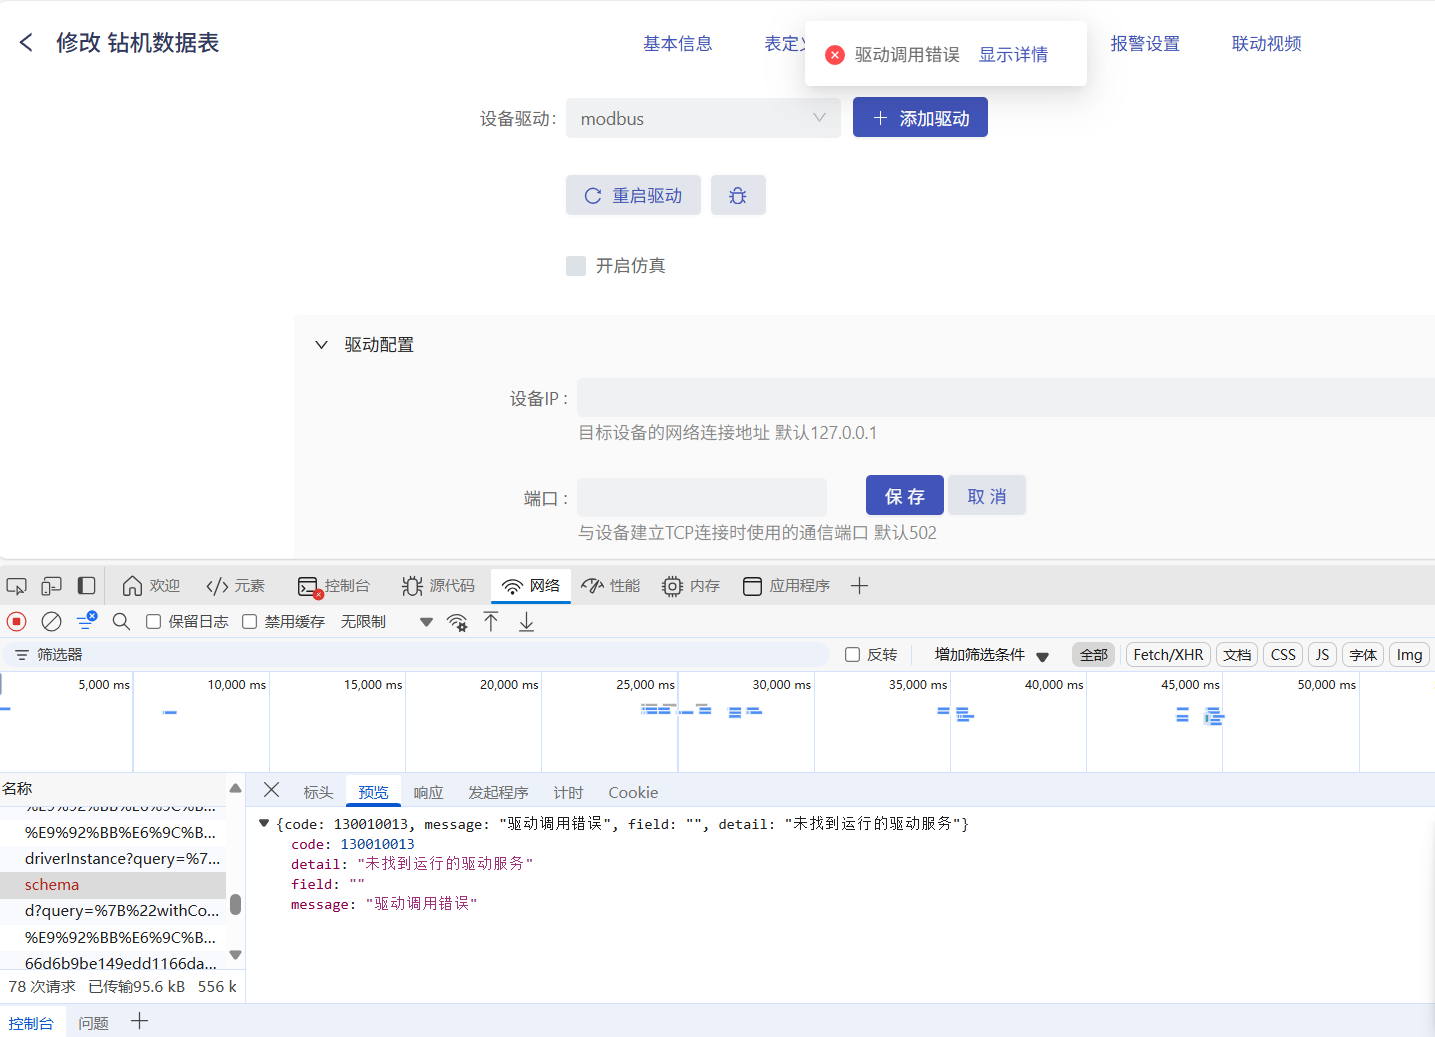Image resolution: width=1435 pixels, height=1037 pixels.
Task: Open the Cookie request tab
Action: [x=633, y=792]
